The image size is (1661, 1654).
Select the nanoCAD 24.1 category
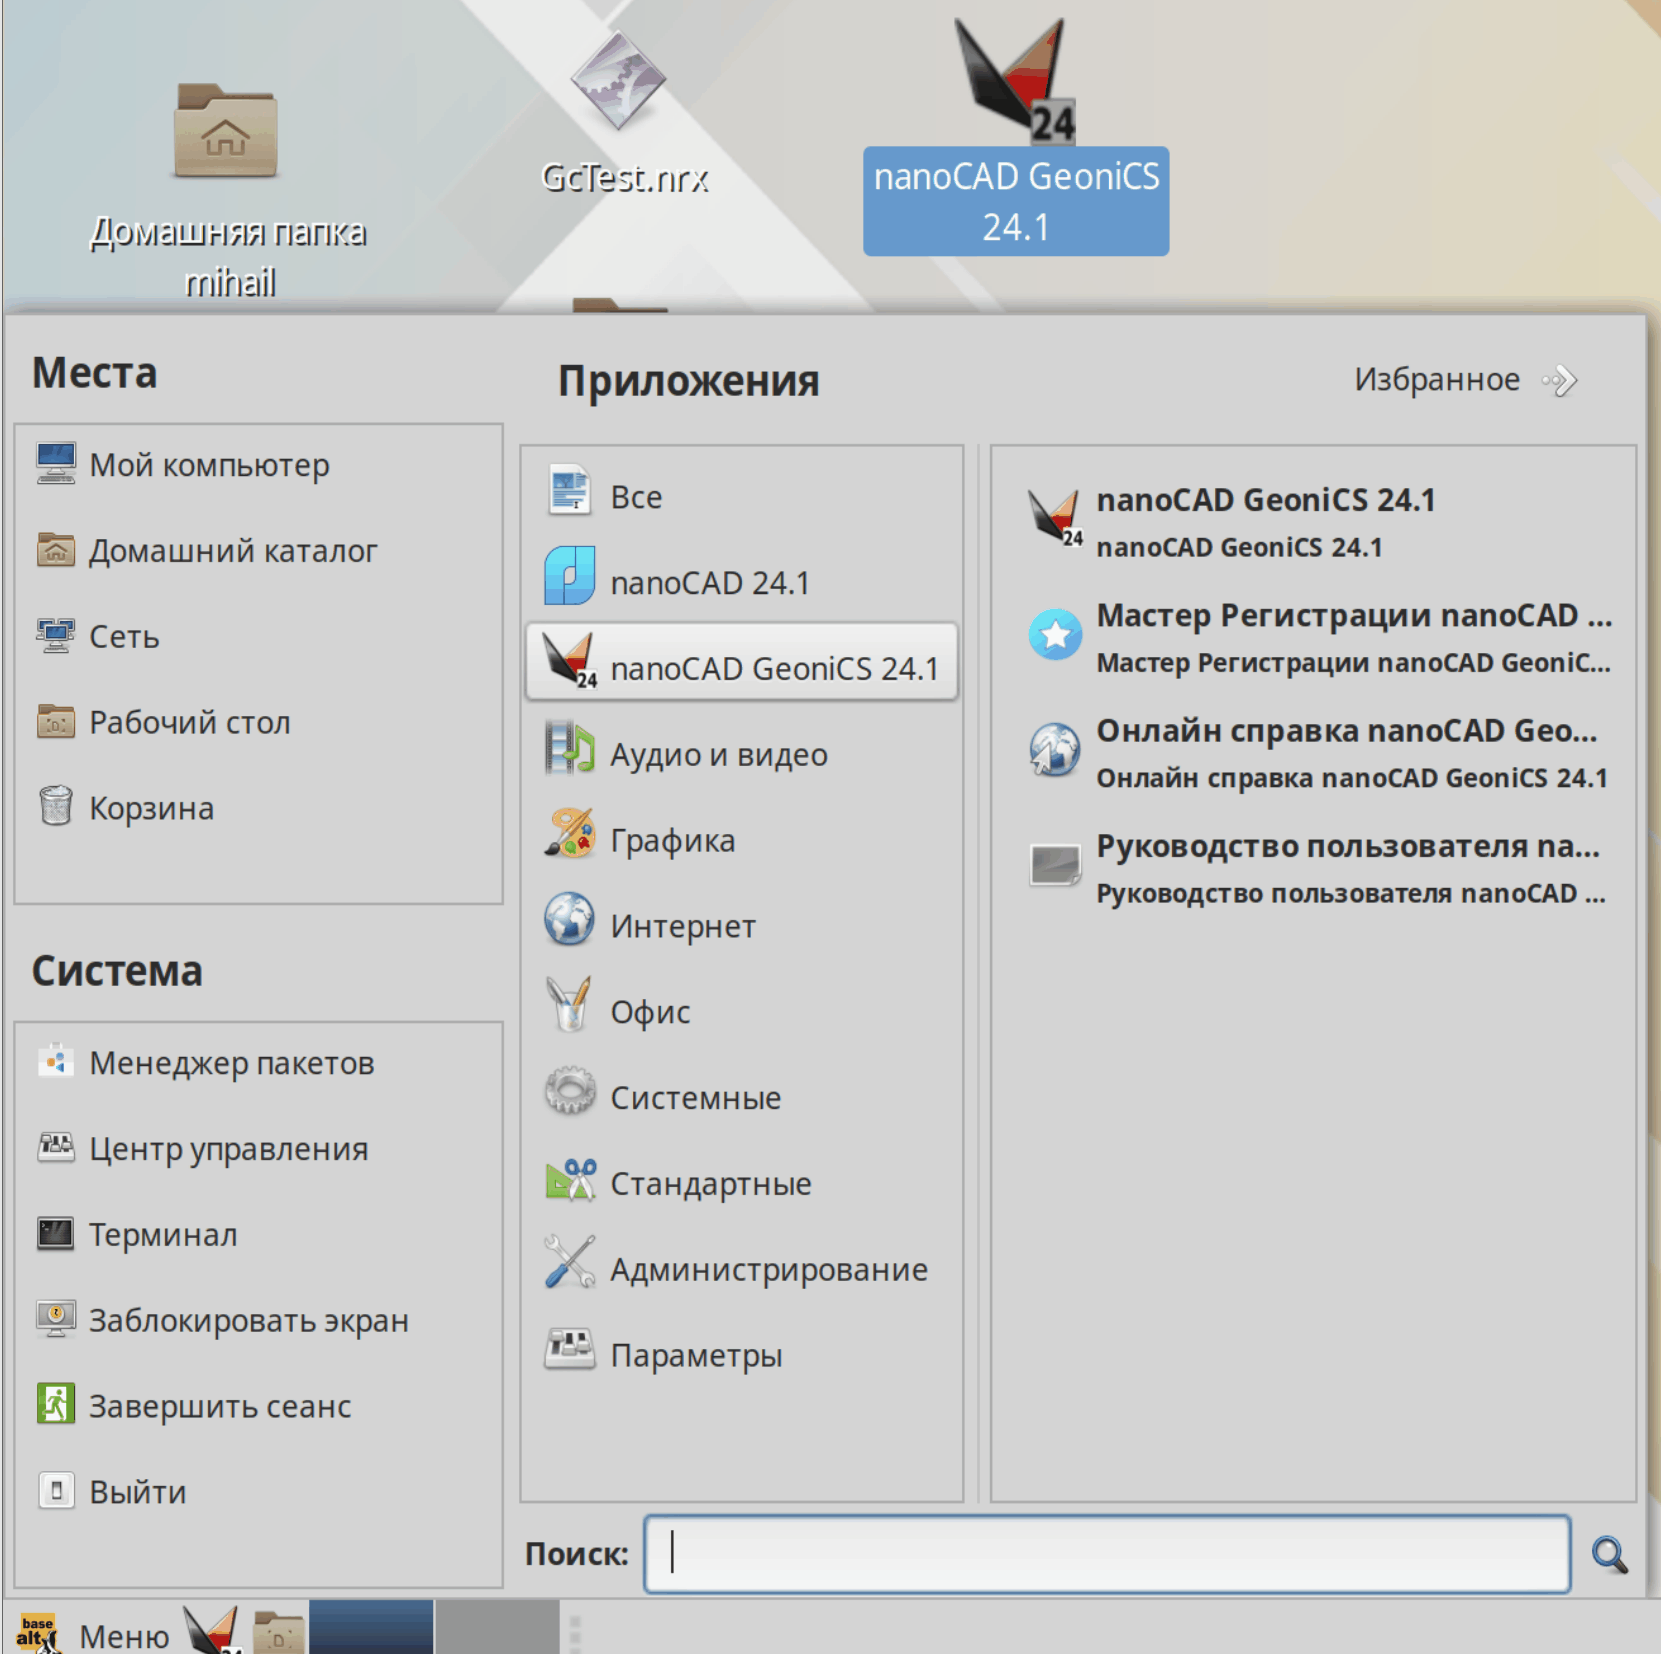(x=709, y=582)
